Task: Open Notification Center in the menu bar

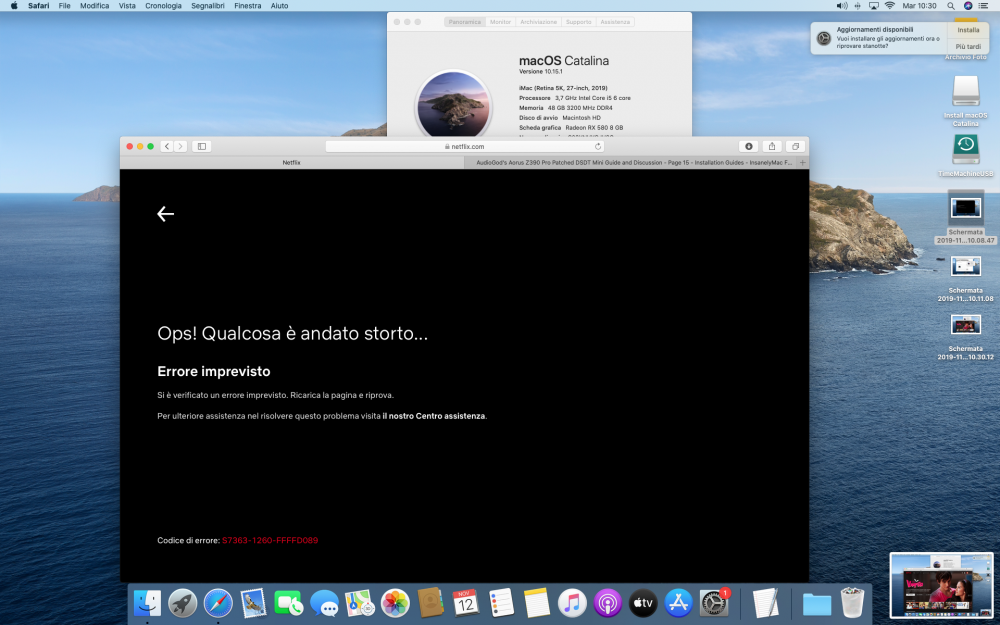Action: point(984,6)
